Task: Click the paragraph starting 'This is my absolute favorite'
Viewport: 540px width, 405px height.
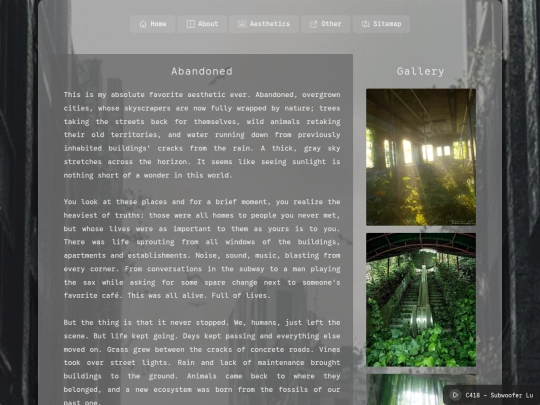Action: click(x=202, y=135)
